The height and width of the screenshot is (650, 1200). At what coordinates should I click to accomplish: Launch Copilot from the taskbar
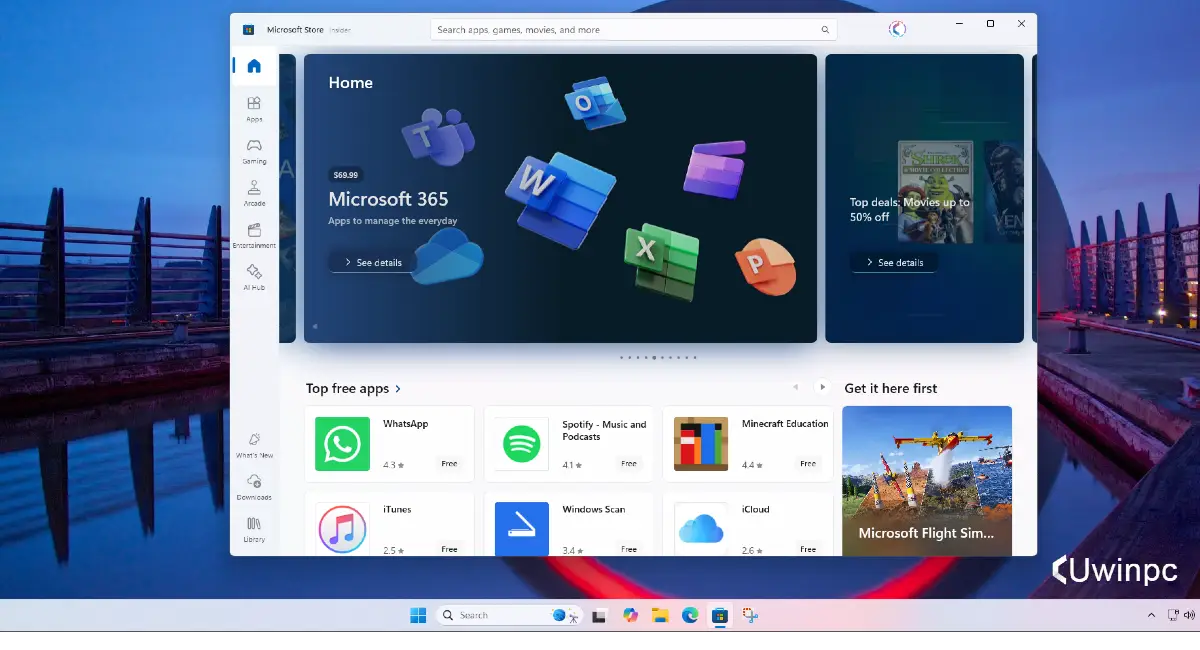(x=630, y=616)
